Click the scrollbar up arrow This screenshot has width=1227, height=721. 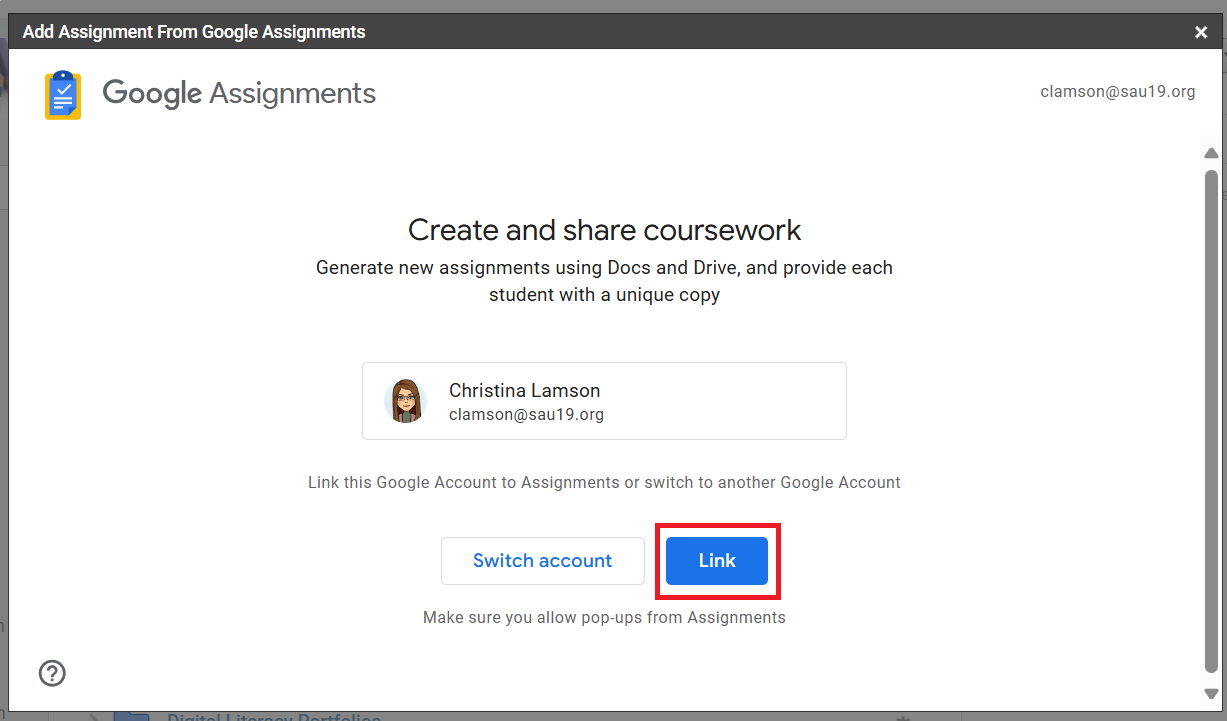click(x=1211, y=154)
